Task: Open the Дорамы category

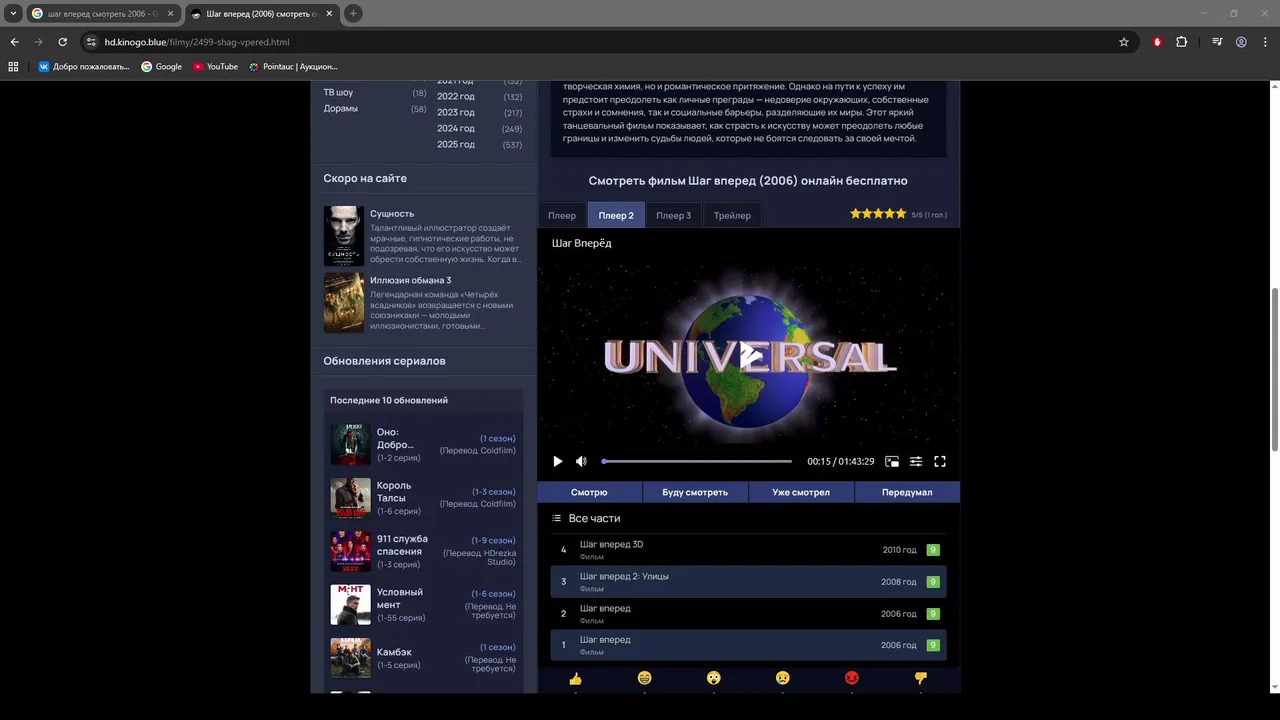Action: click(x=340, y=108)
